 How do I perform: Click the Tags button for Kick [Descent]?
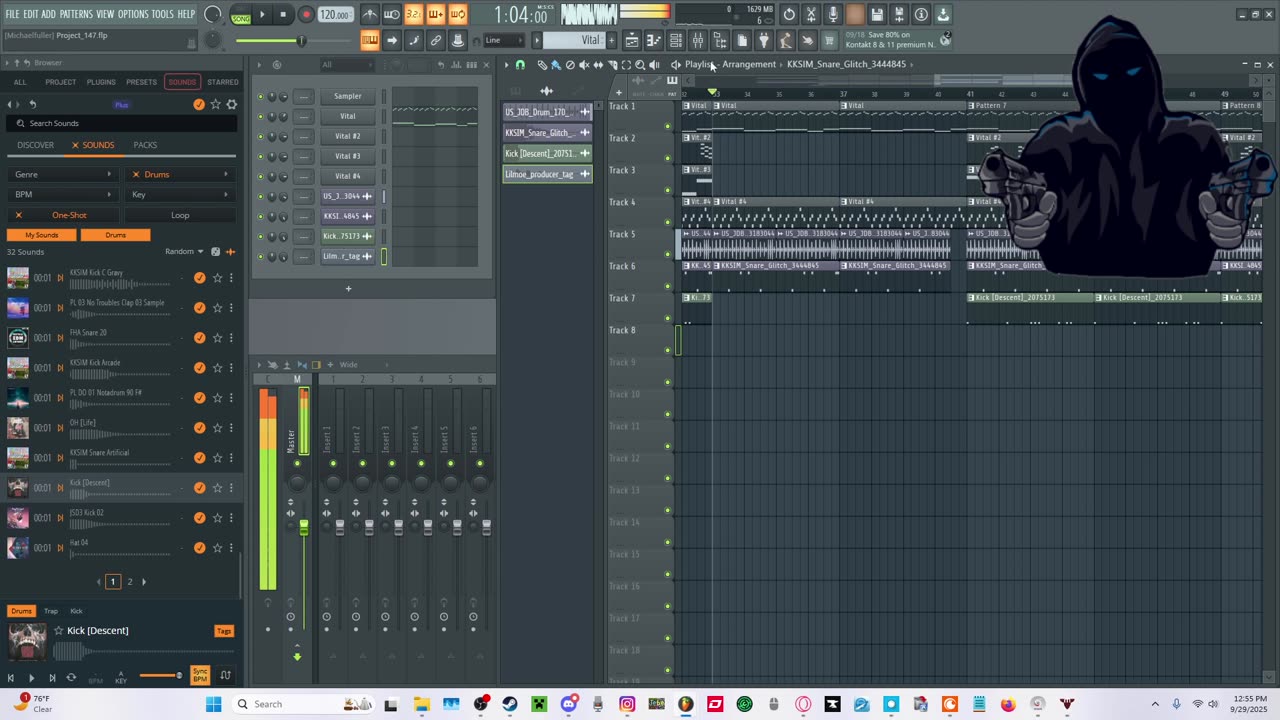(x=223, y=631)
